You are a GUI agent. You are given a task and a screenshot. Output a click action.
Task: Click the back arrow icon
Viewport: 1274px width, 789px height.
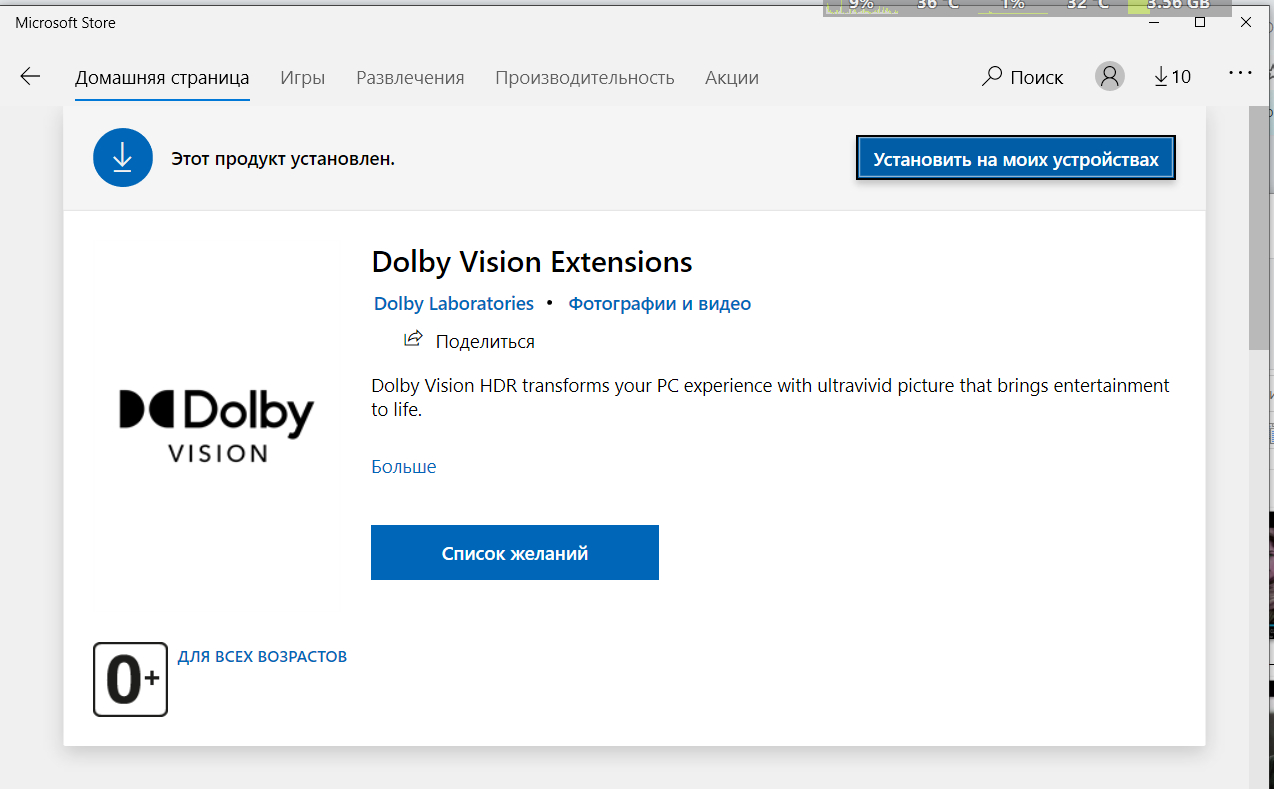click(30, 77)
